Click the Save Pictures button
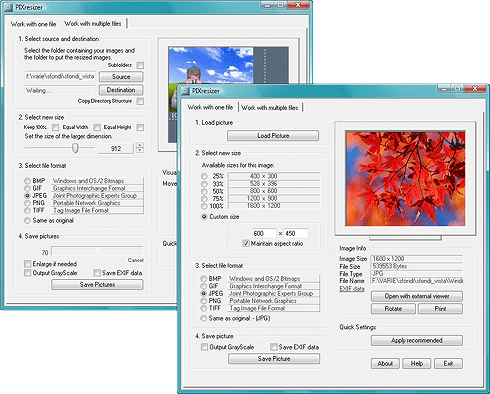Viewport: 490px width, 394px height. 97,285
